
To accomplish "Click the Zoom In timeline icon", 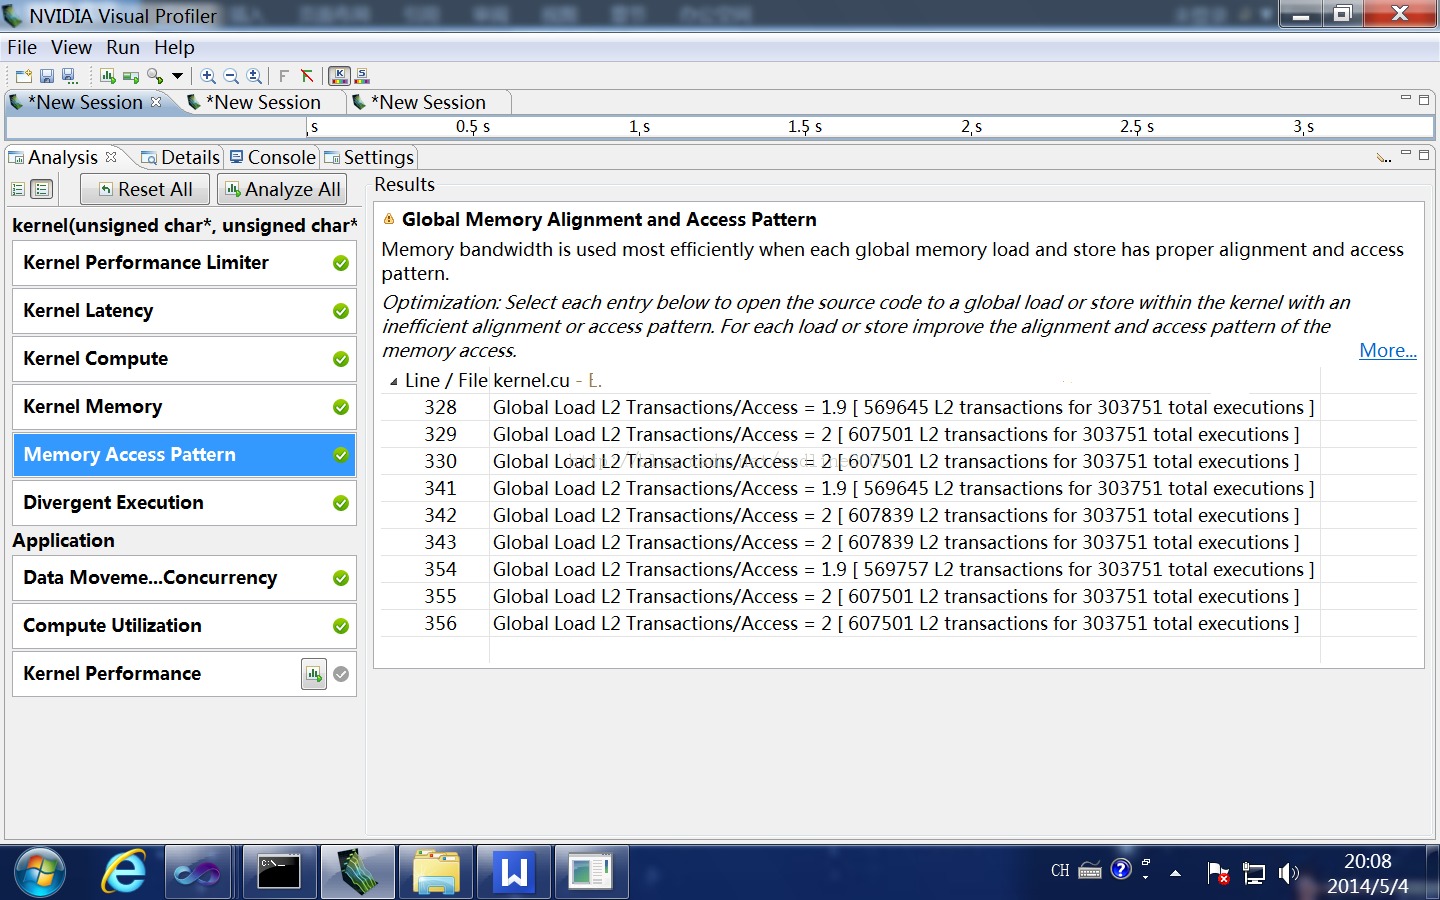I will [208, 76].
